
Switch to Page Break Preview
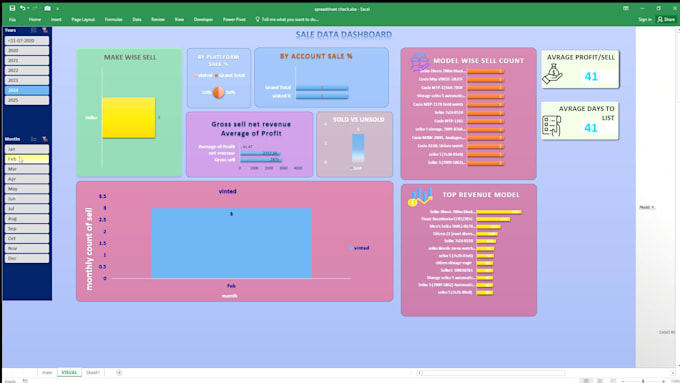pos(613,380)
